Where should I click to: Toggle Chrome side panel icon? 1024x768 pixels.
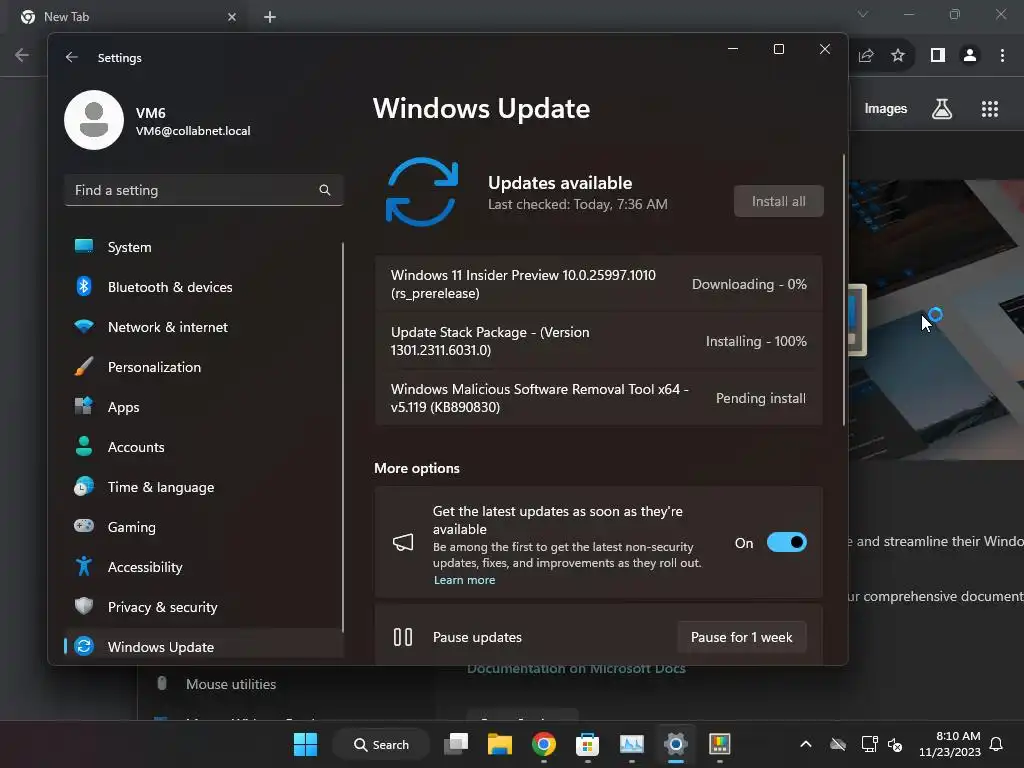tap(938, 56)
